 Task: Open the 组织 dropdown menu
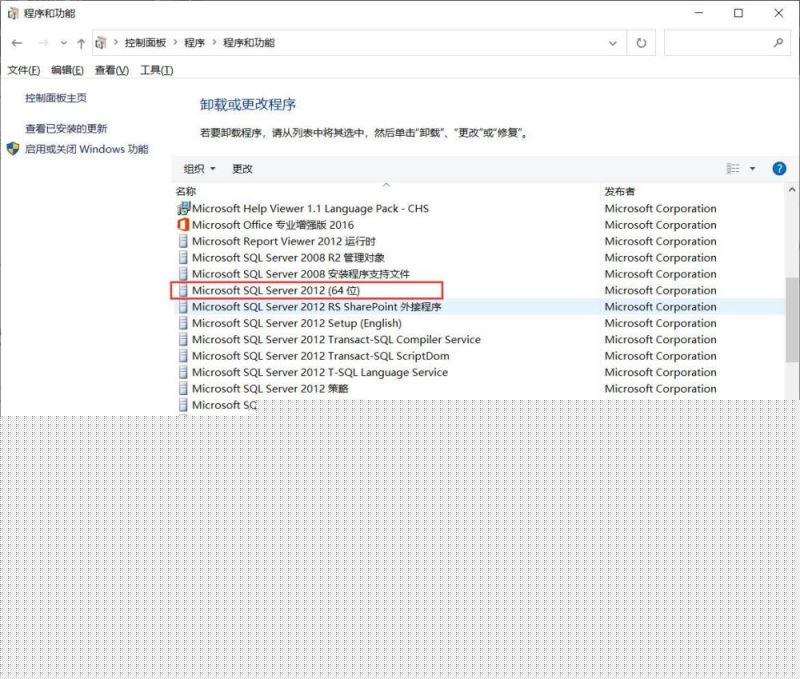tap(199, 169)
